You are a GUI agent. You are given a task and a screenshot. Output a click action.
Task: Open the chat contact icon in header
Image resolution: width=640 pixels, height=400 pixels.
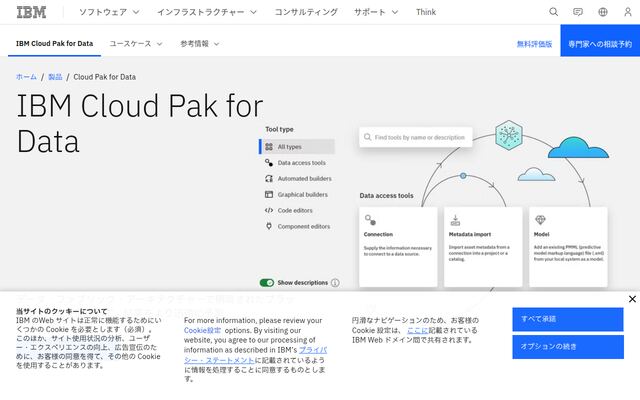pos(578,12)
